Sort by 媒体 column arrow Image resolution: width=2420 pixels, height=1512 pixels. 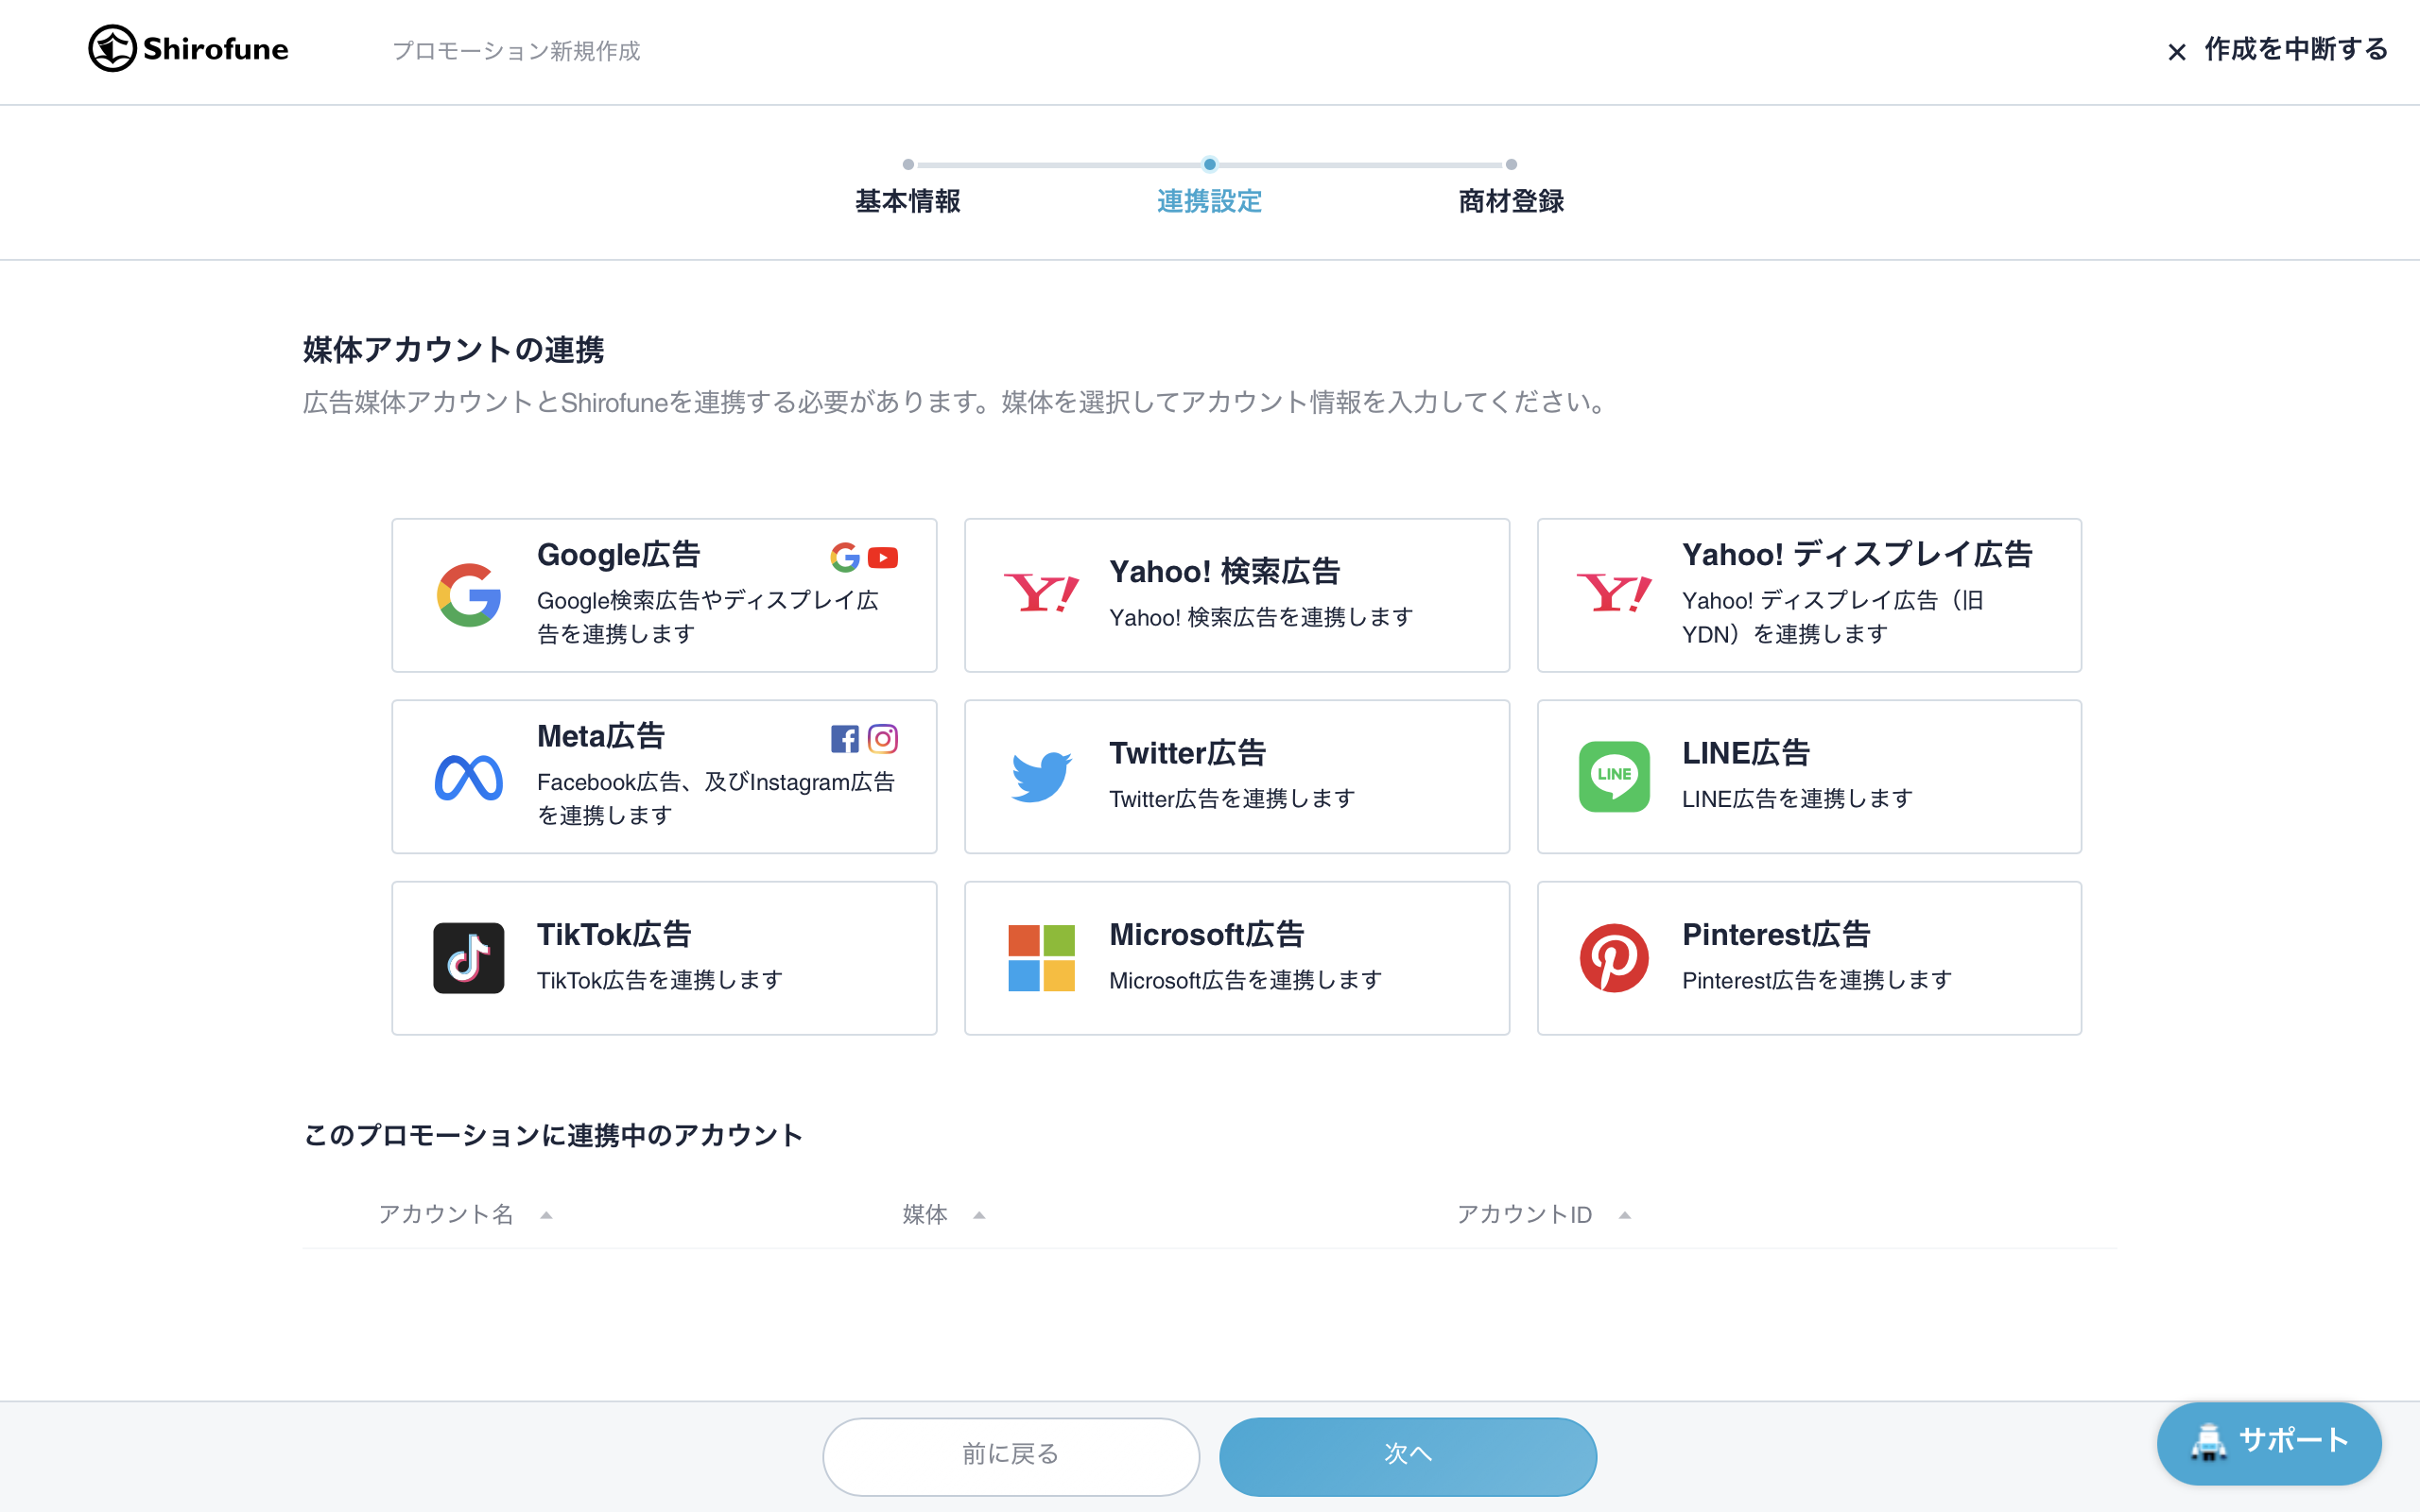tap(979, 1215)
